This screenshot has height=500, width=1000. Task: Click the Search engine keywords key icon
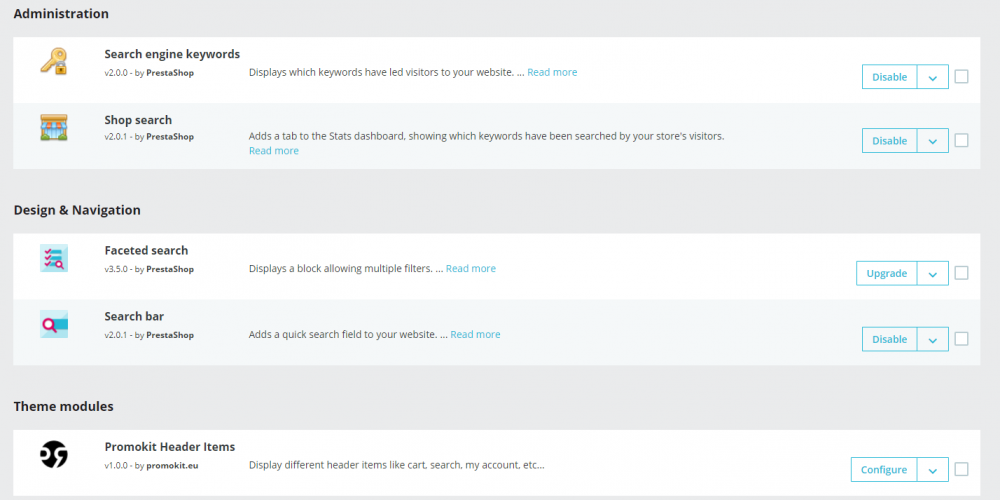pos(54,61)
